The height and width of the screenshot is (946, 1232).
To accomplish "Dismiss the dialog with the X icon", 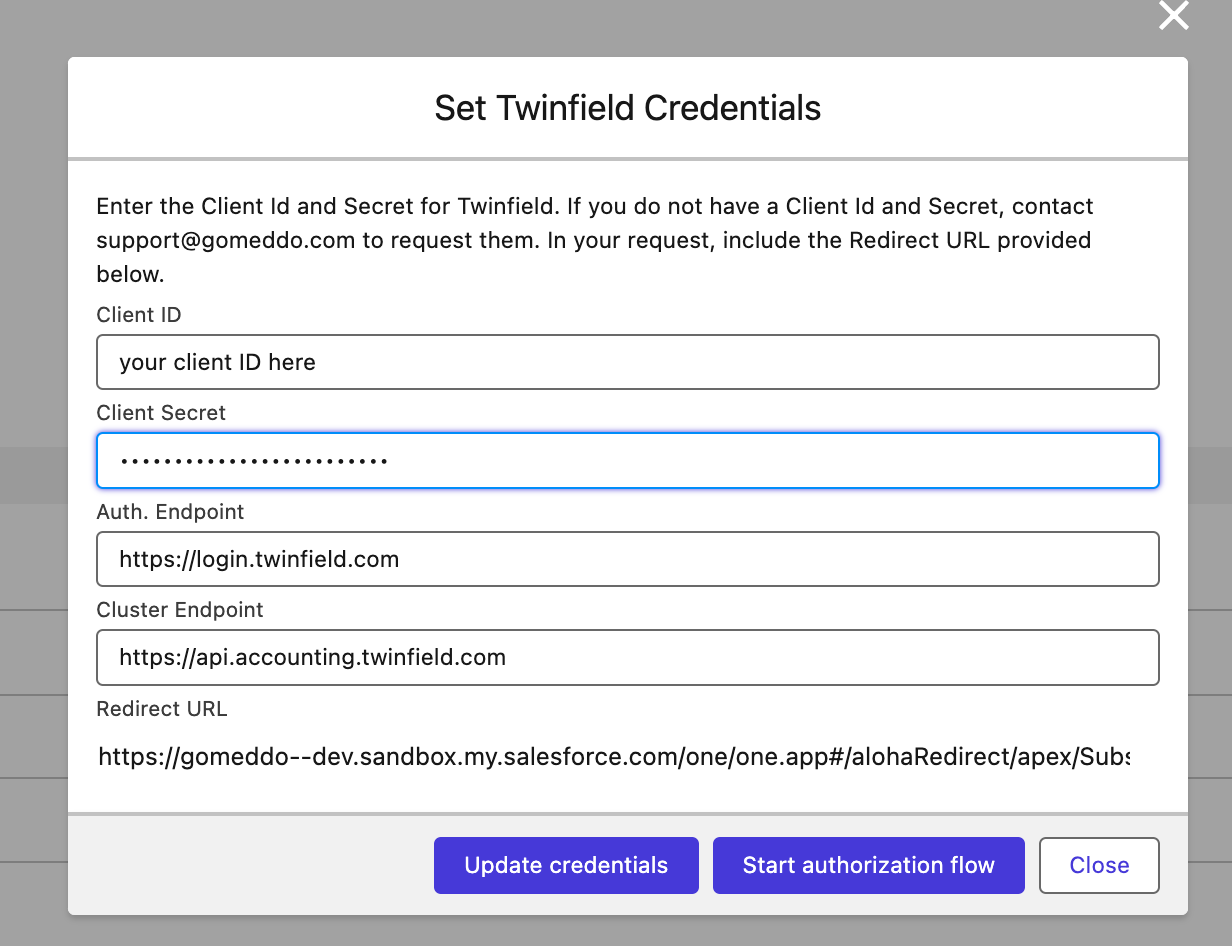I will (1173, 16).
